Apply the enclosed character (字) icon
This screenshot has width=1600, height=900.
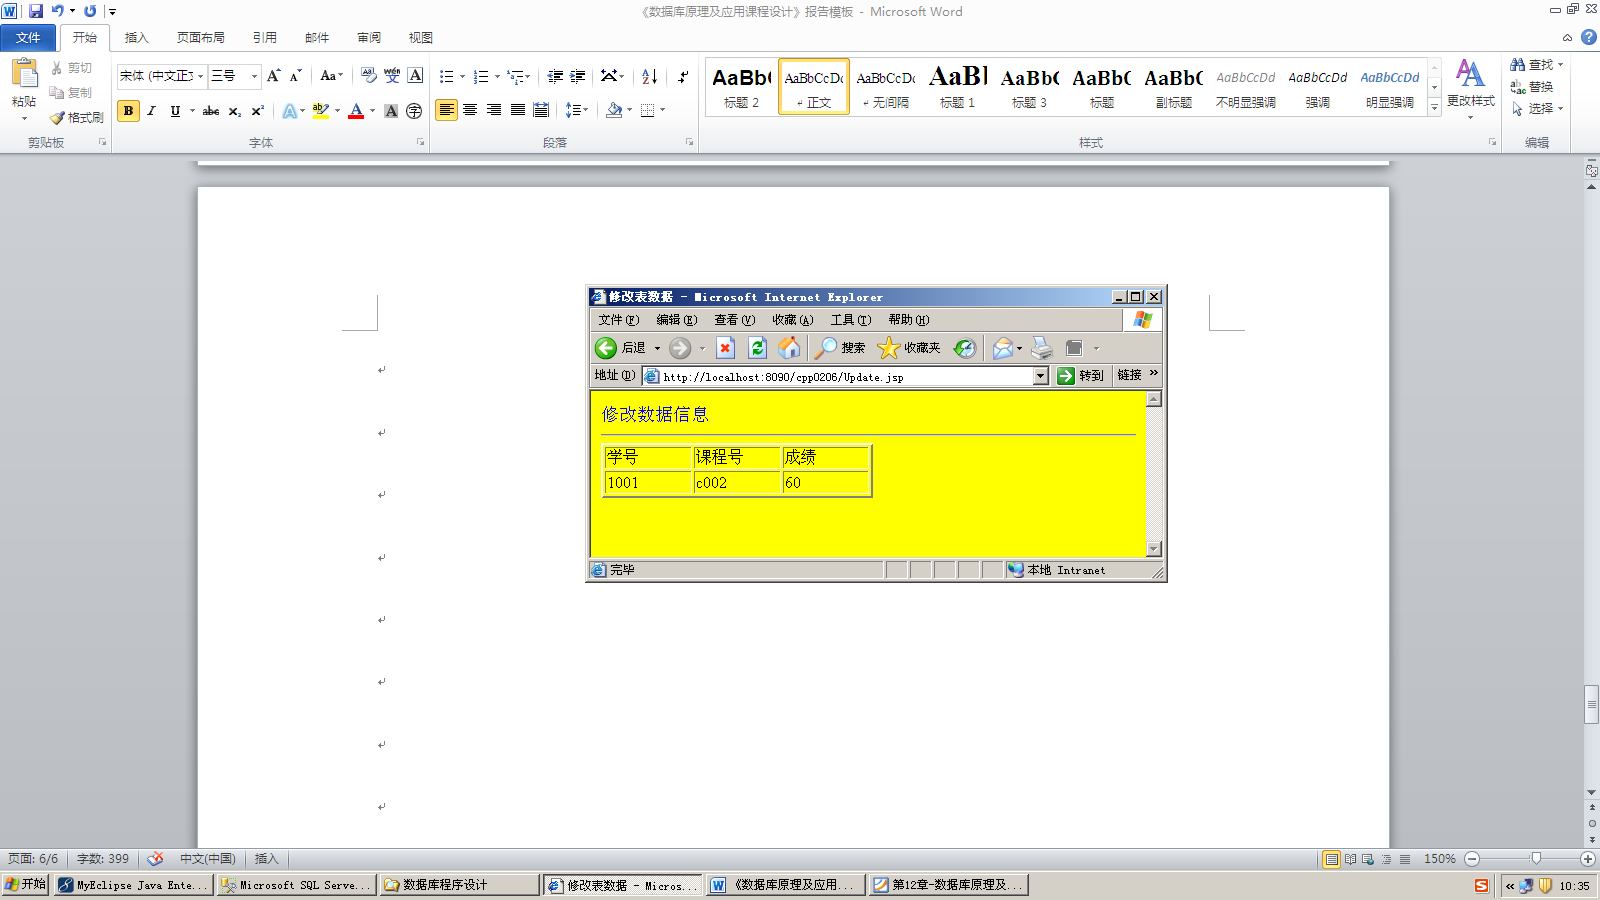pyautogui.click(x=414, y=111)
